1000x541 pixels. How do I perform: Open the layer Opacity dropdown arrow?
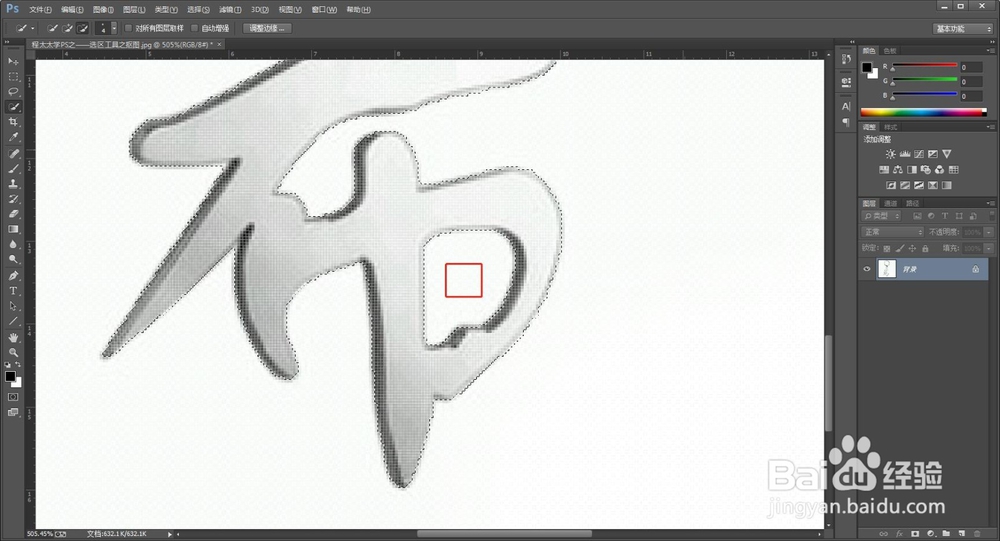(989, 232)
